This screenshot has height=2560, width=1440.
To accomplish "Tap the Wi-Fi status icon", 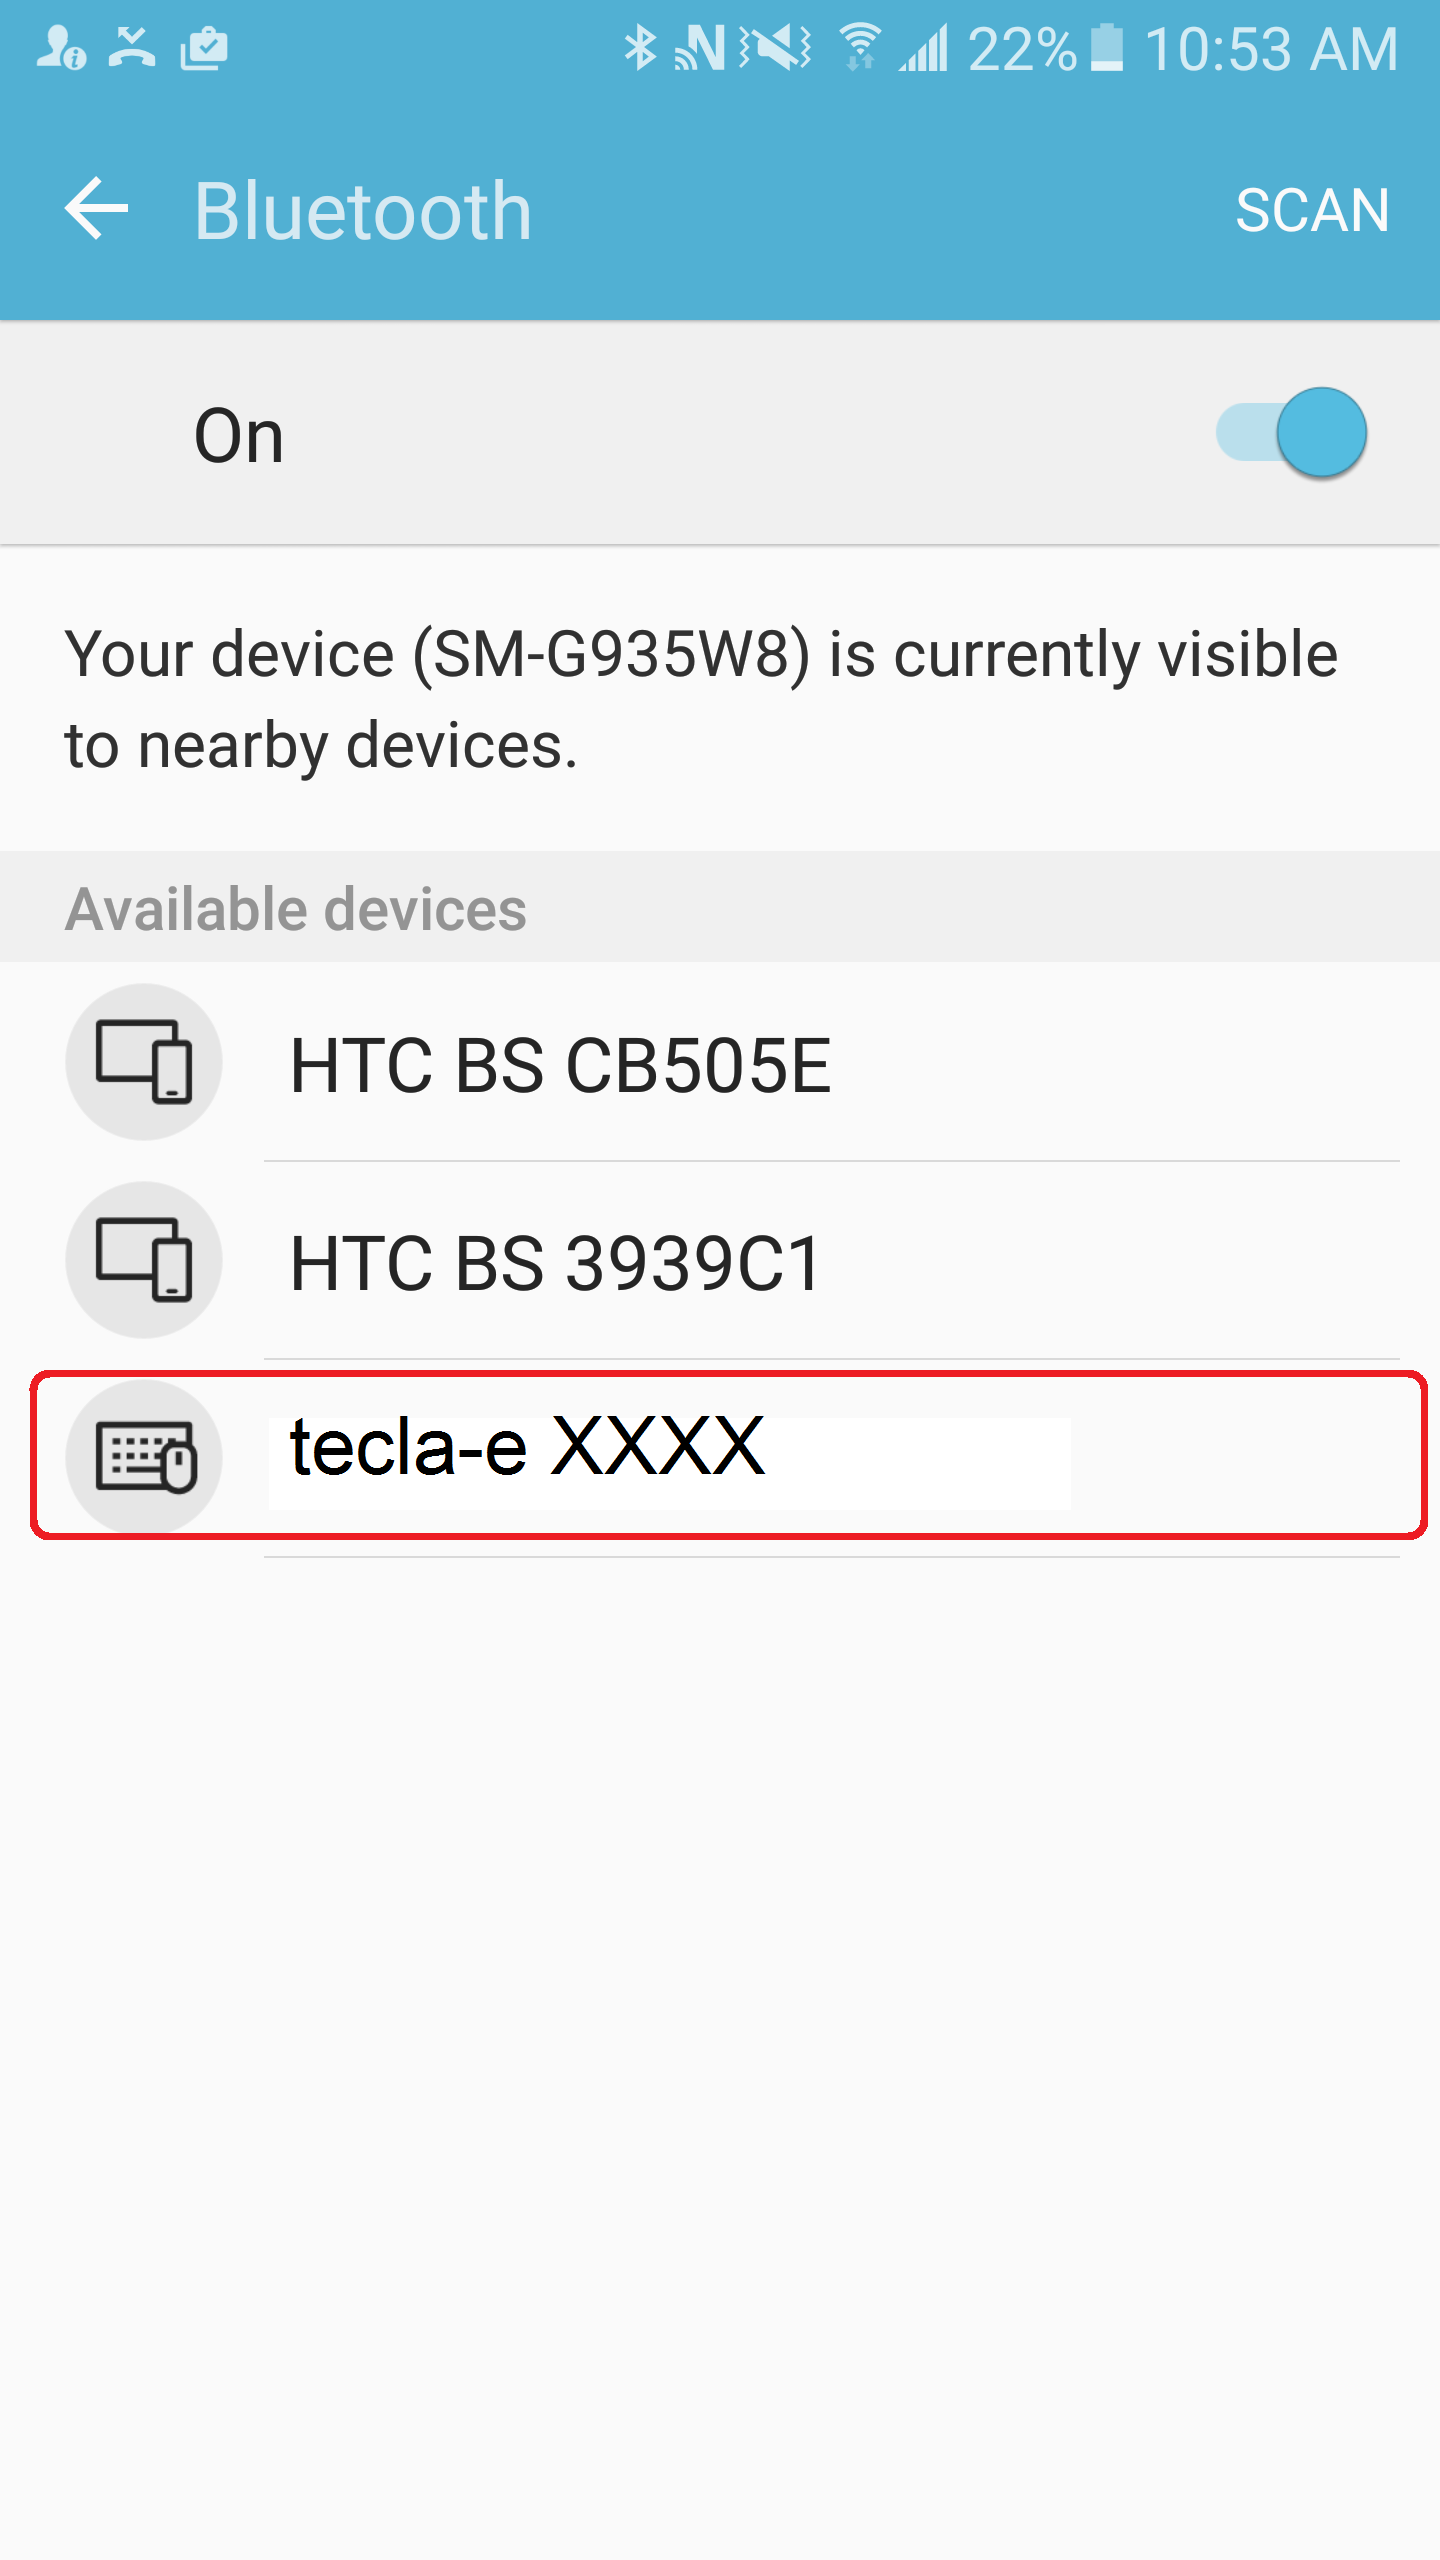I will coord(859,48).
